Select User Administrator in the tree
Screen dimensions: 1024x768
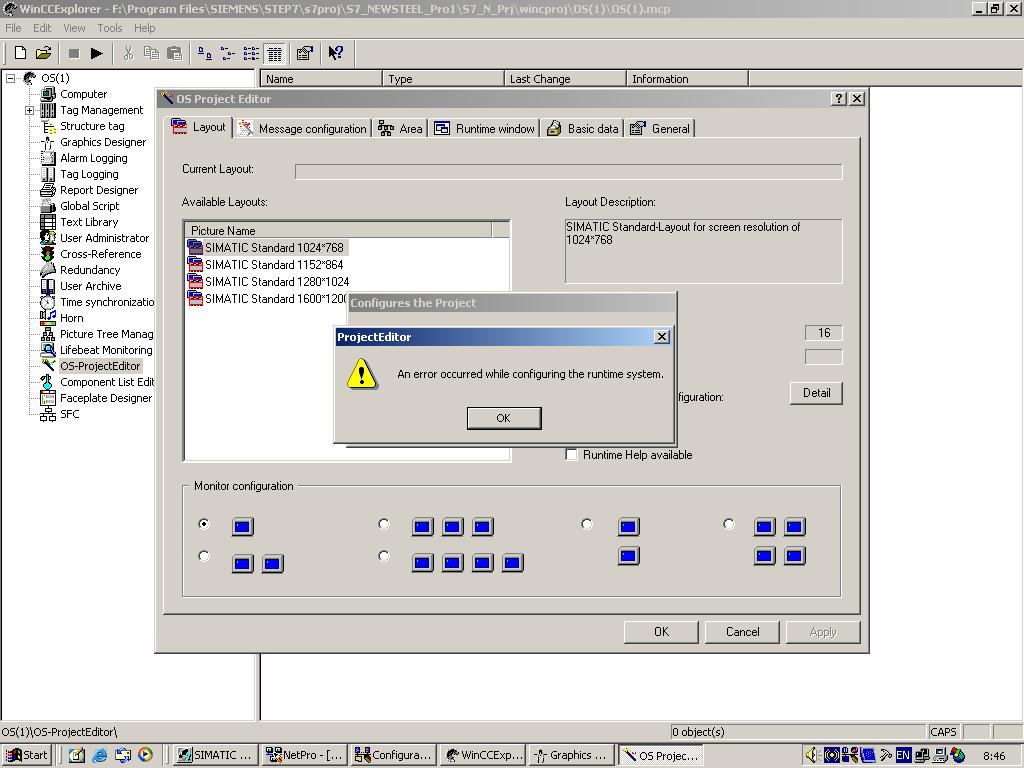click(104, 238)
